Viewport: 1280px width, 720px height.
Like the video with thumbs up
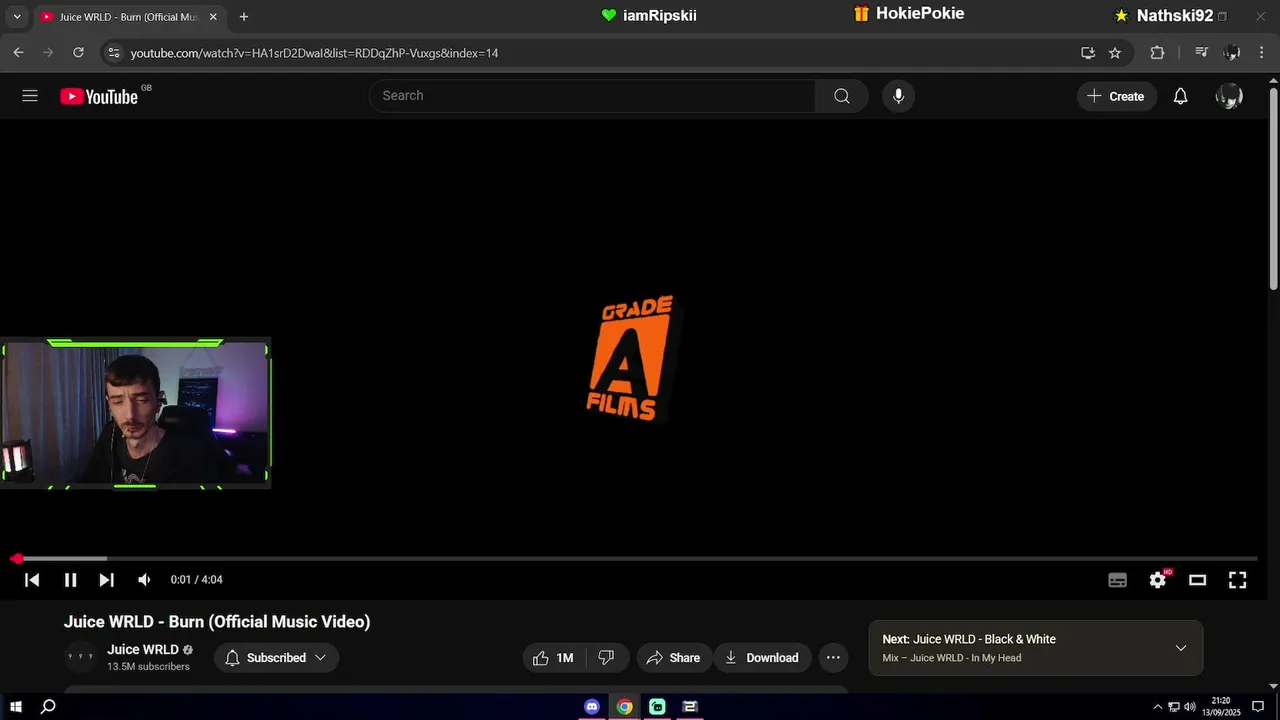(553, 658)
